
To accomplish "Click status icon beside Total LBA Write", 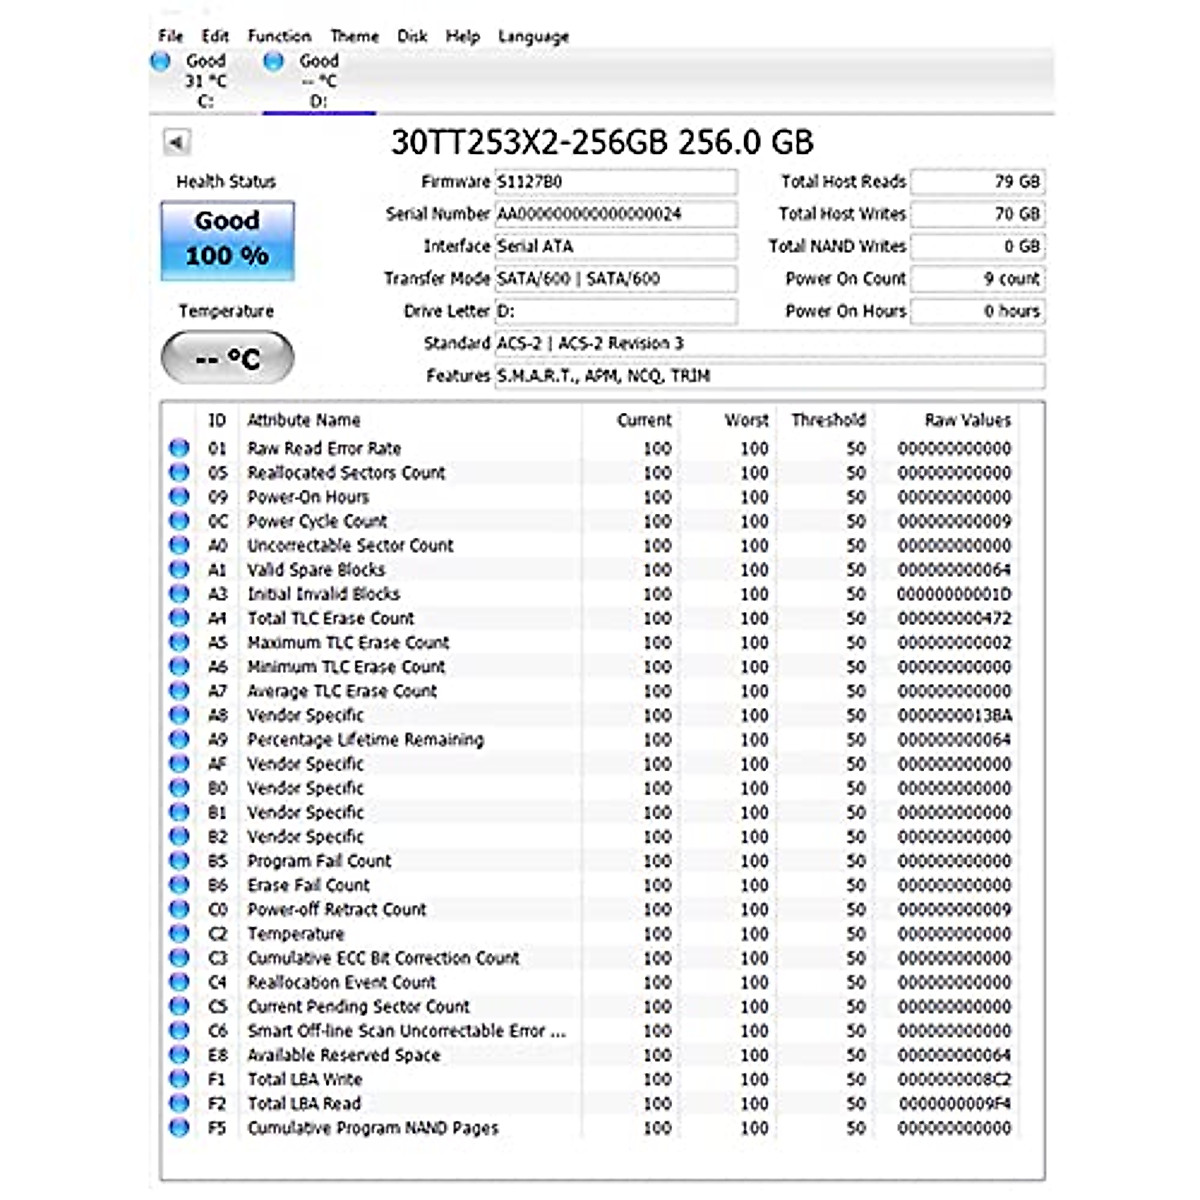I will coord(179,1079).
